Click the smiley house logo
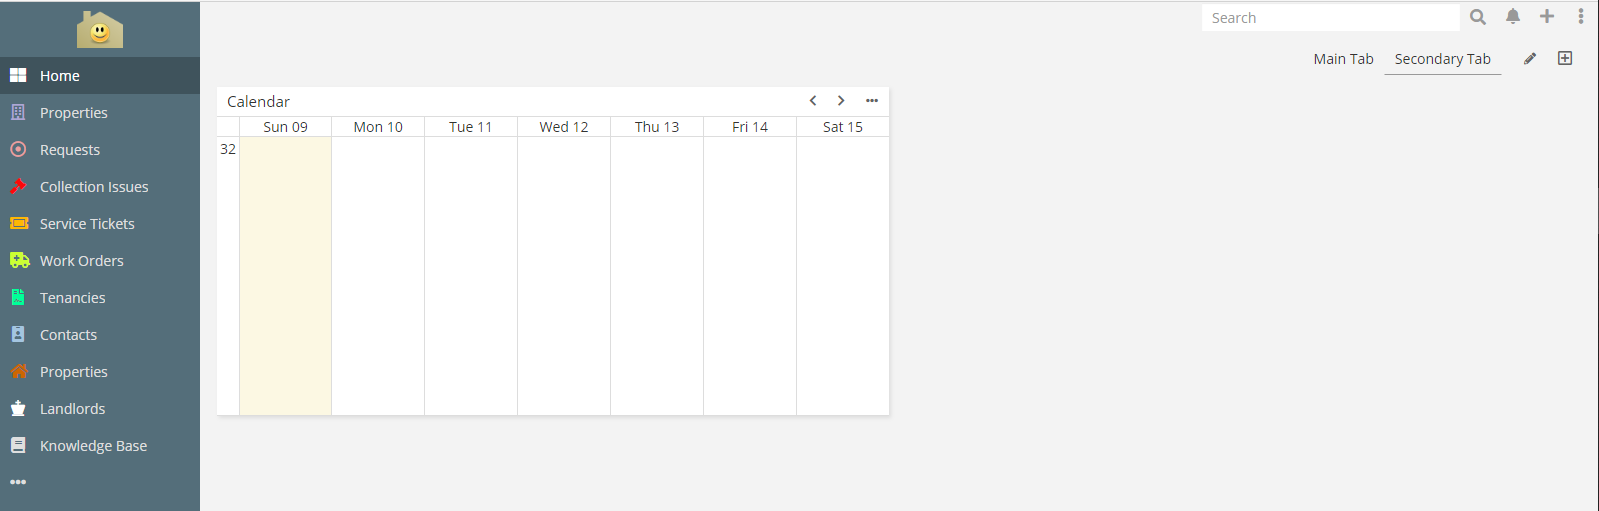The width and height of the screenshot is (1599, 511). pyautogui.click(x=100, y=30)
